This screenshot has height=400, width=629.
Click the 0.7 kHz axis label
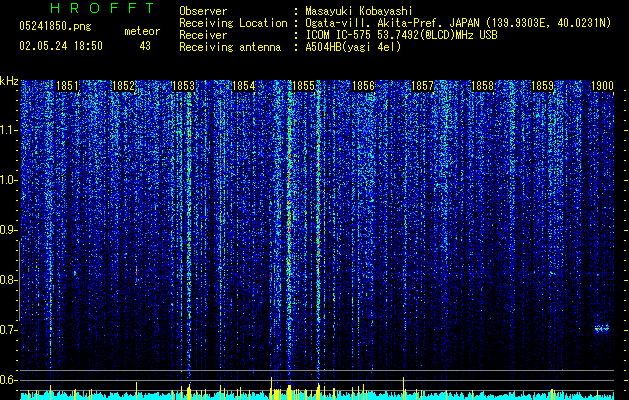click(x=9, y=330)
